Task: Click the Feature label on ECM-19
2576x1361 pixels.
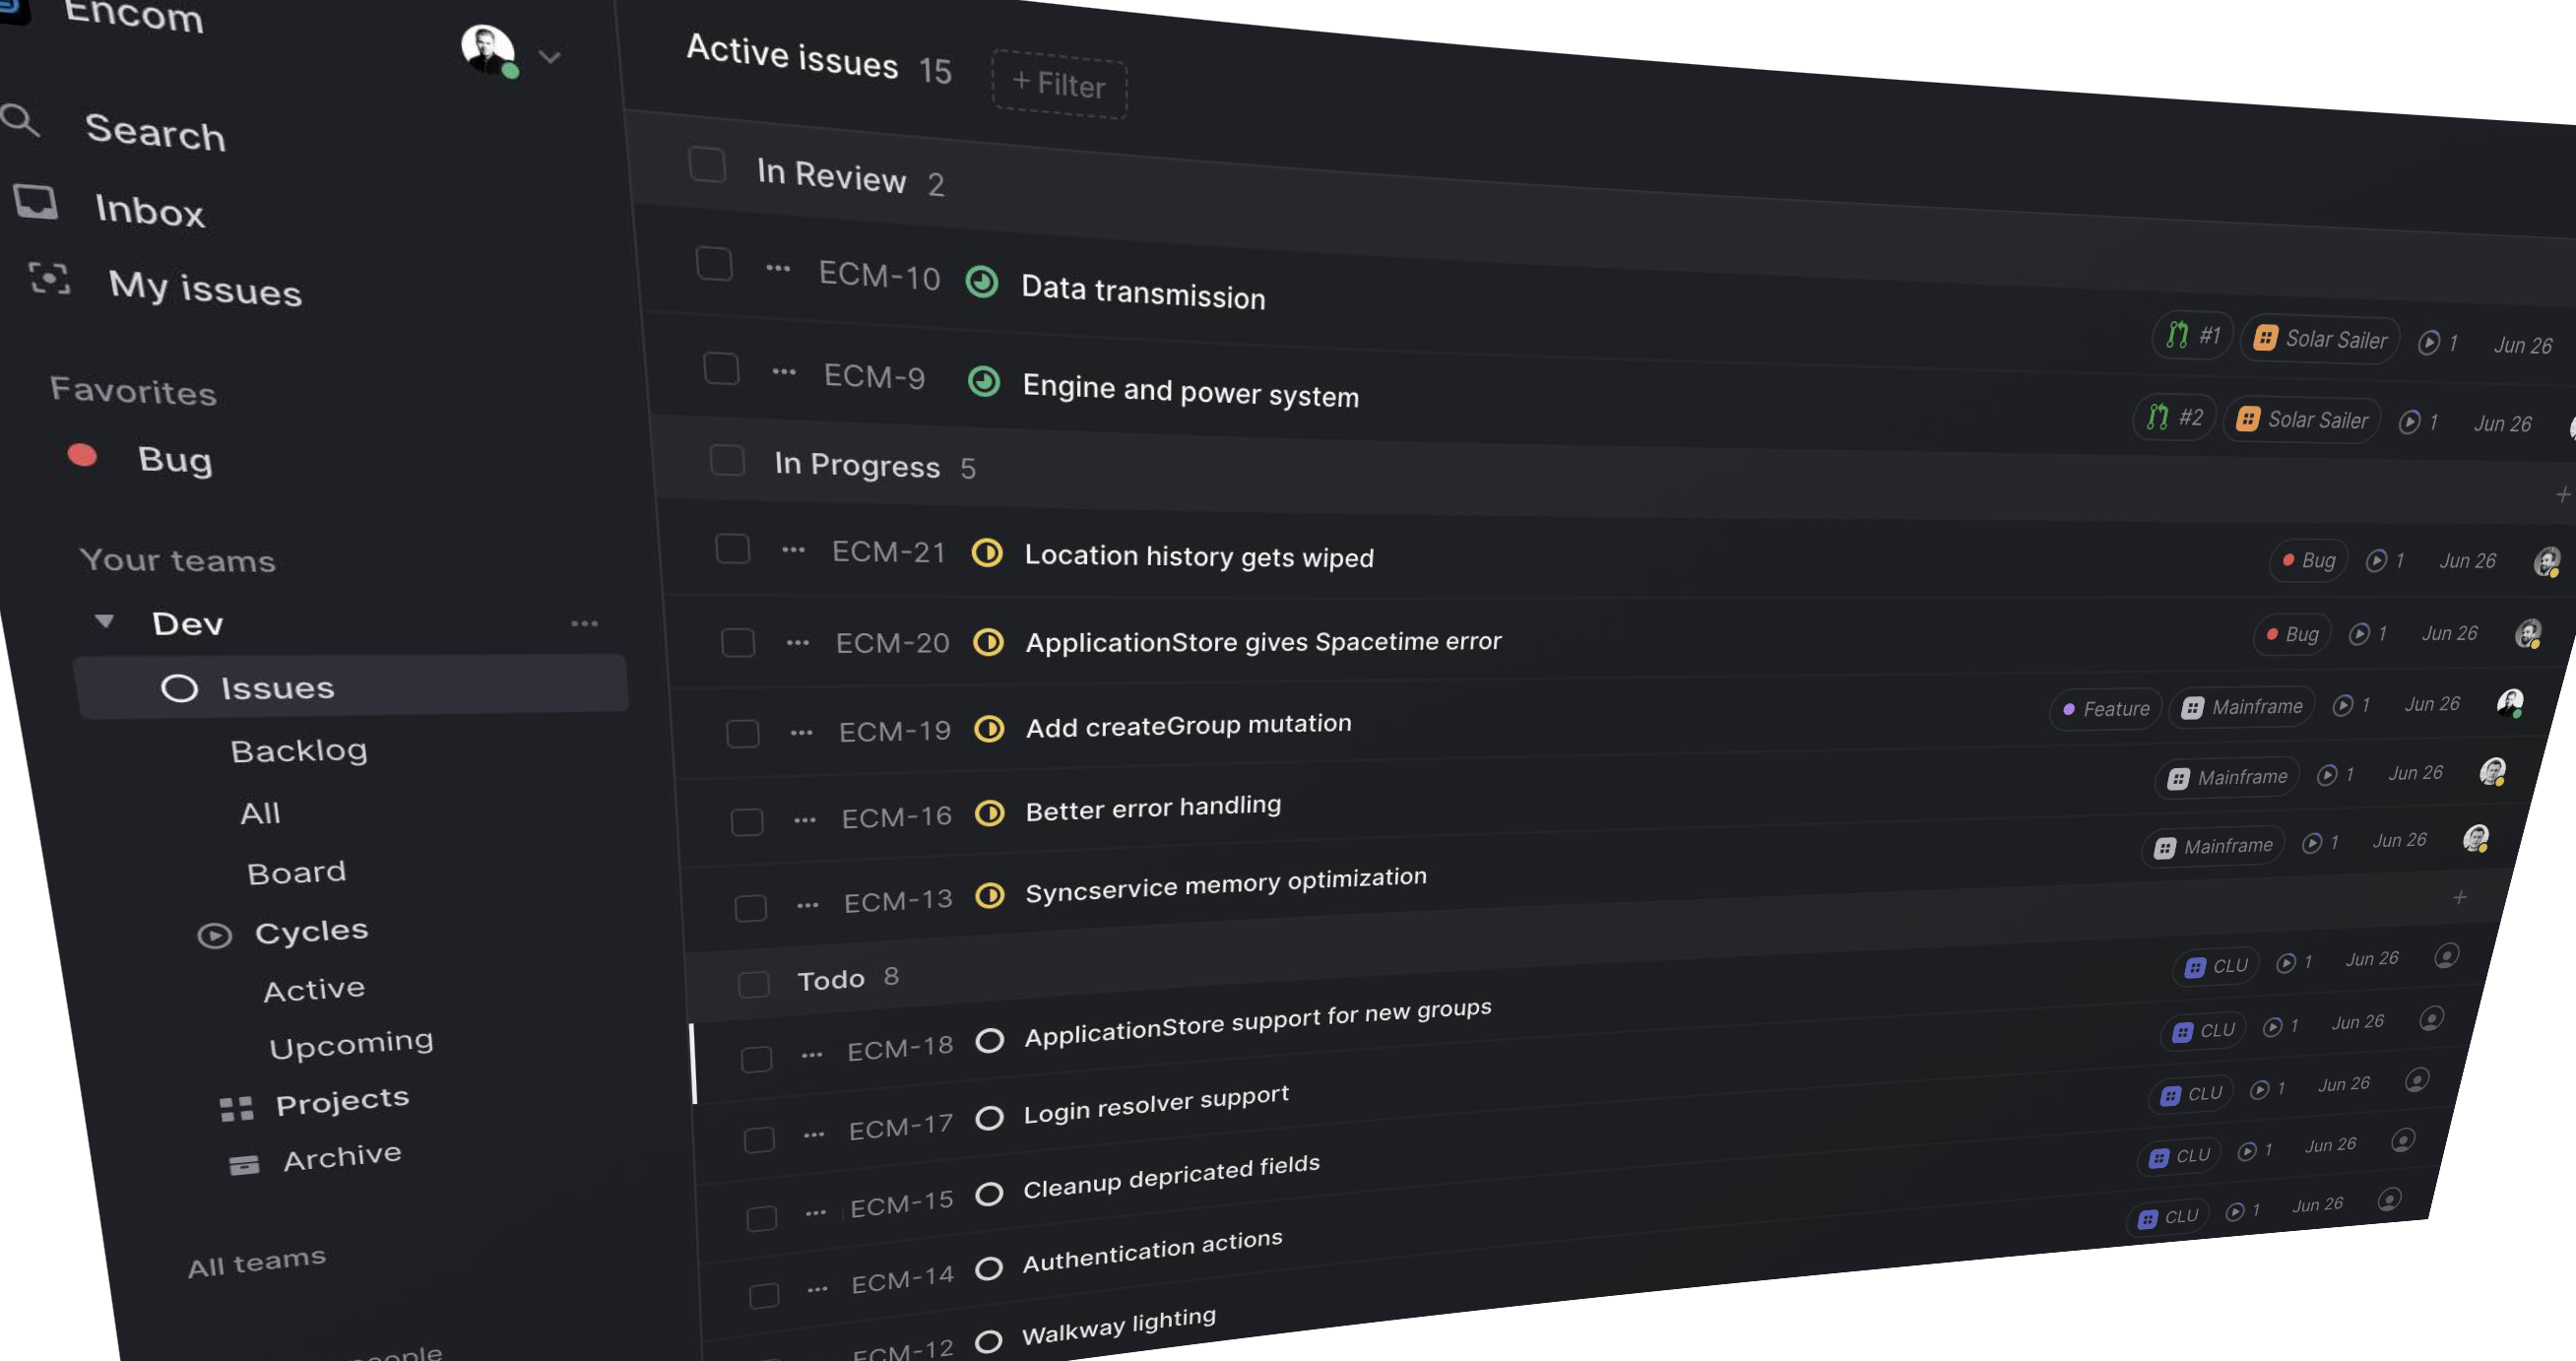Action: [x=2105, y=709]
